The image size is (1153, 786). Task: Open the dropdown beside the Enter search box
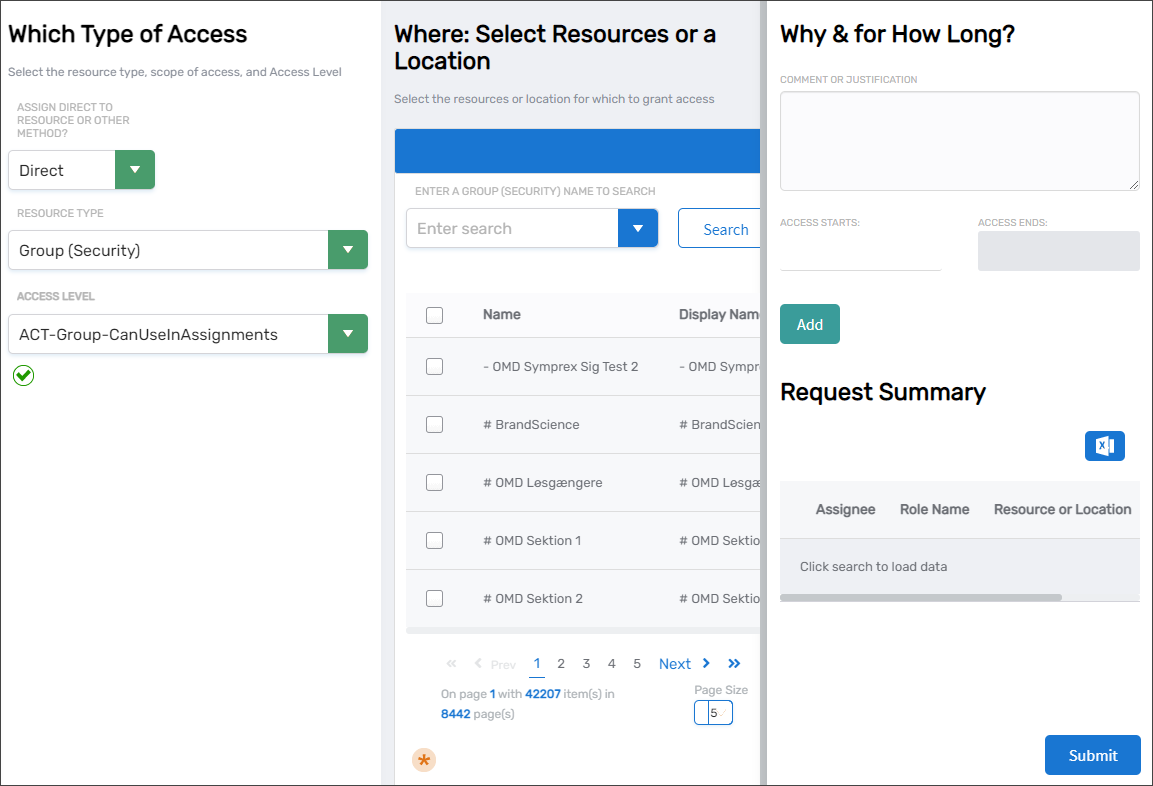638,228
